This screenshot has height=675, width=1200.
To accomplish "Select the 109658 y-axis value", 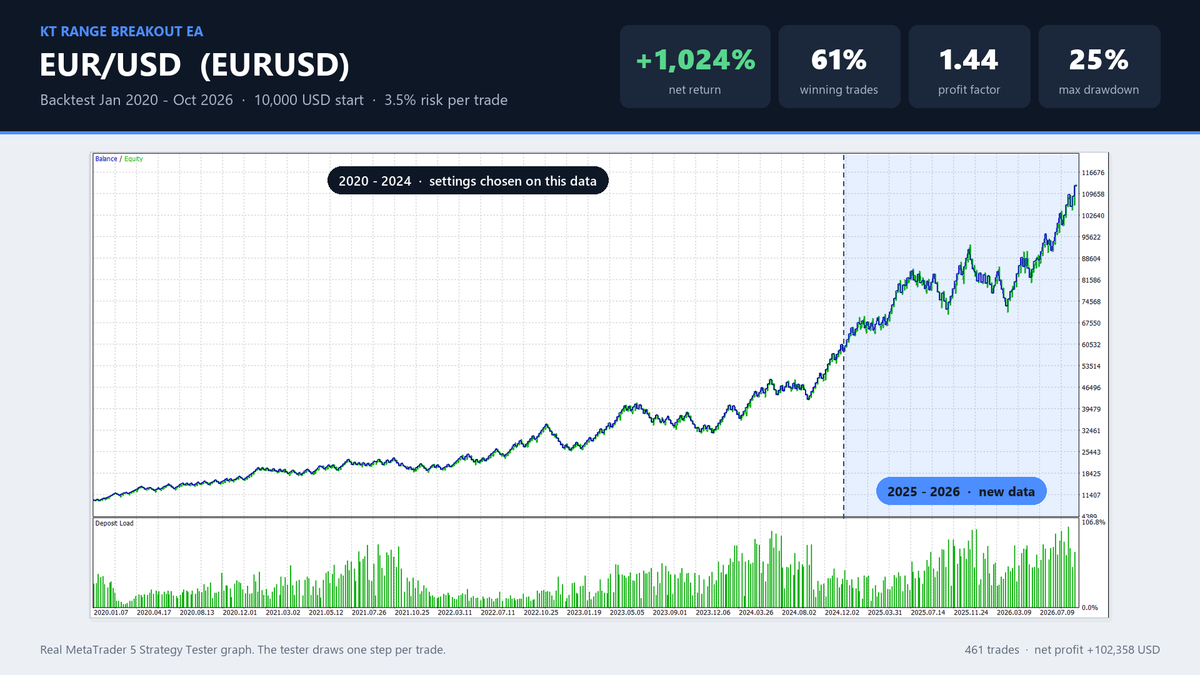I will (1093, 195).
